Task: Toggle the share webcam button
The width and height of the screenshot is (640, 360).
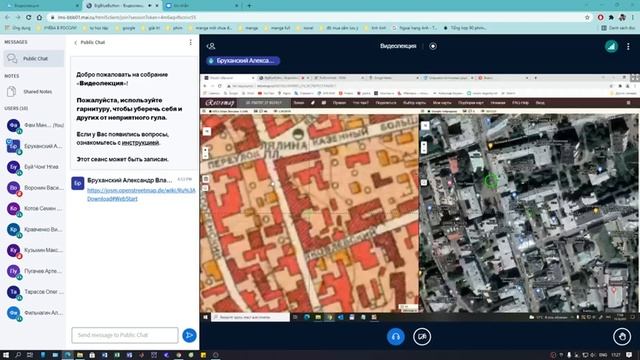Action: click(x=422, y=337)
